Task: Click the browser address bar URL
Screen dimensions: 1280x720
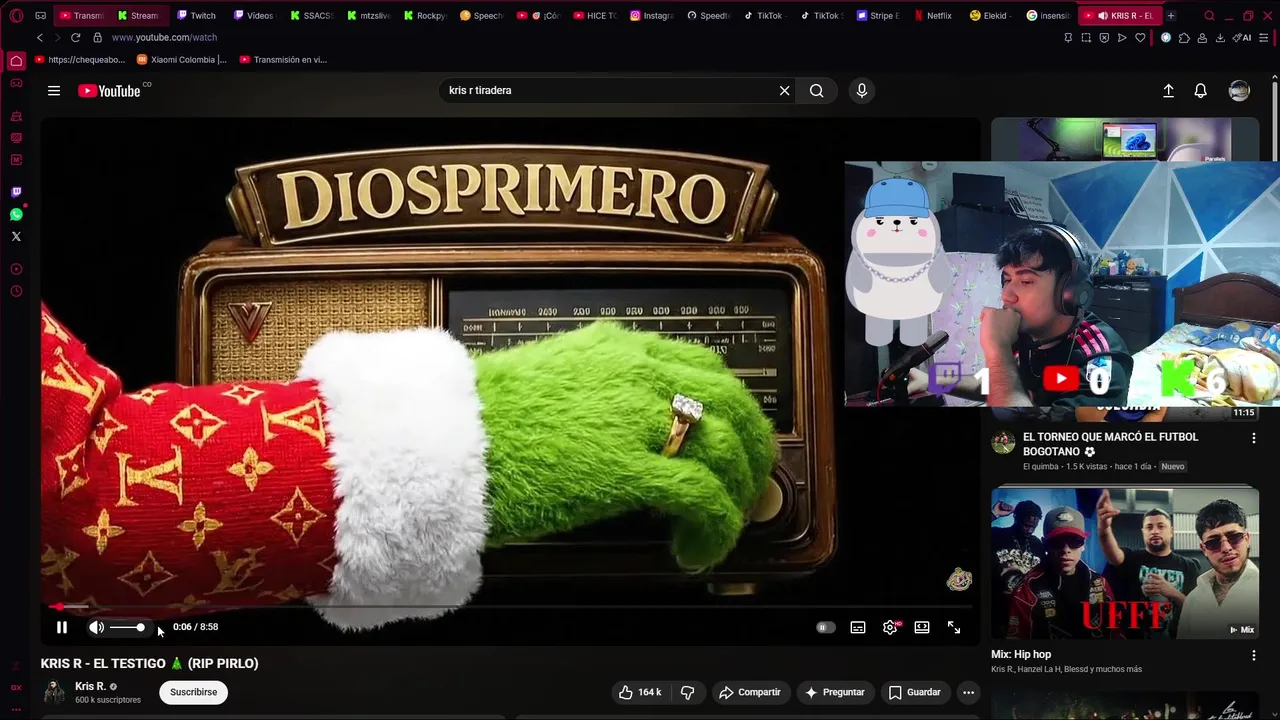Action: coord(164,37)
